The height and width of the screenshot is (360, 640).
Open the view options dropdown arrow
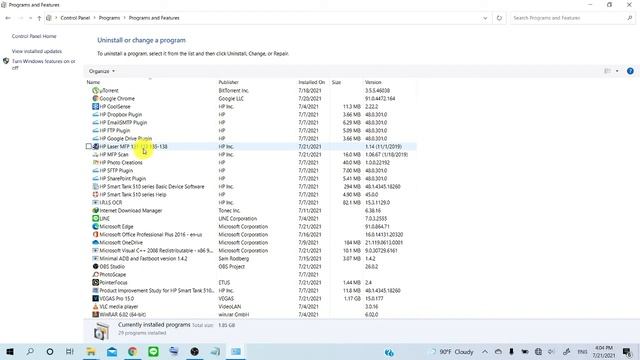tap(617, 71)
